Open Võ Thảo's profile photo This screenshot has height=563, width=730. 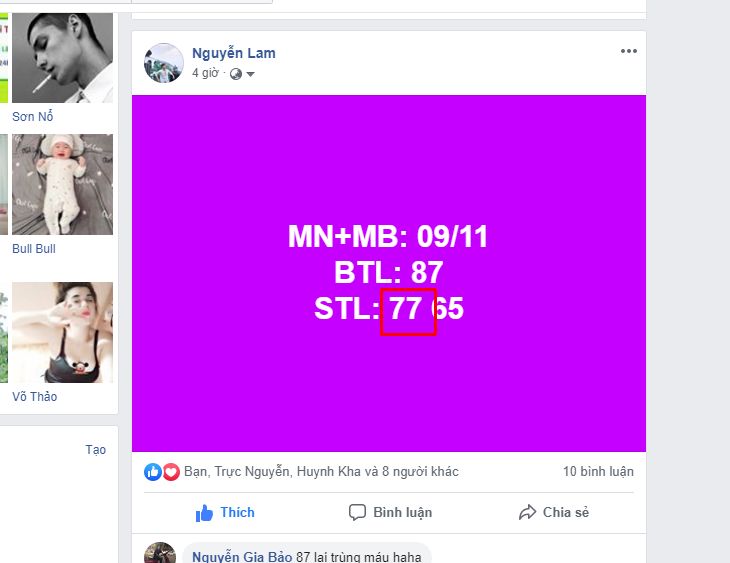(x=62, y=332)
